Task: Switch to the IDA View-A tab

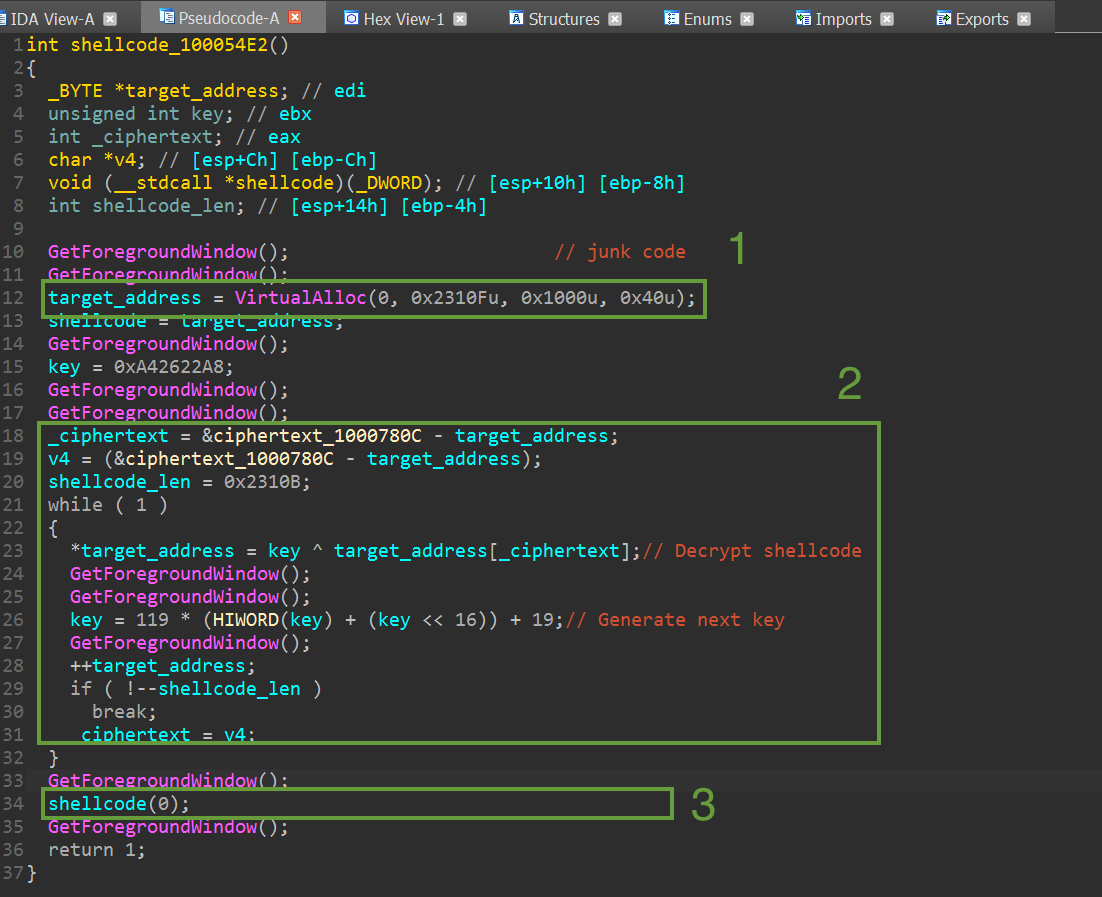Action: tap(52, 18)
